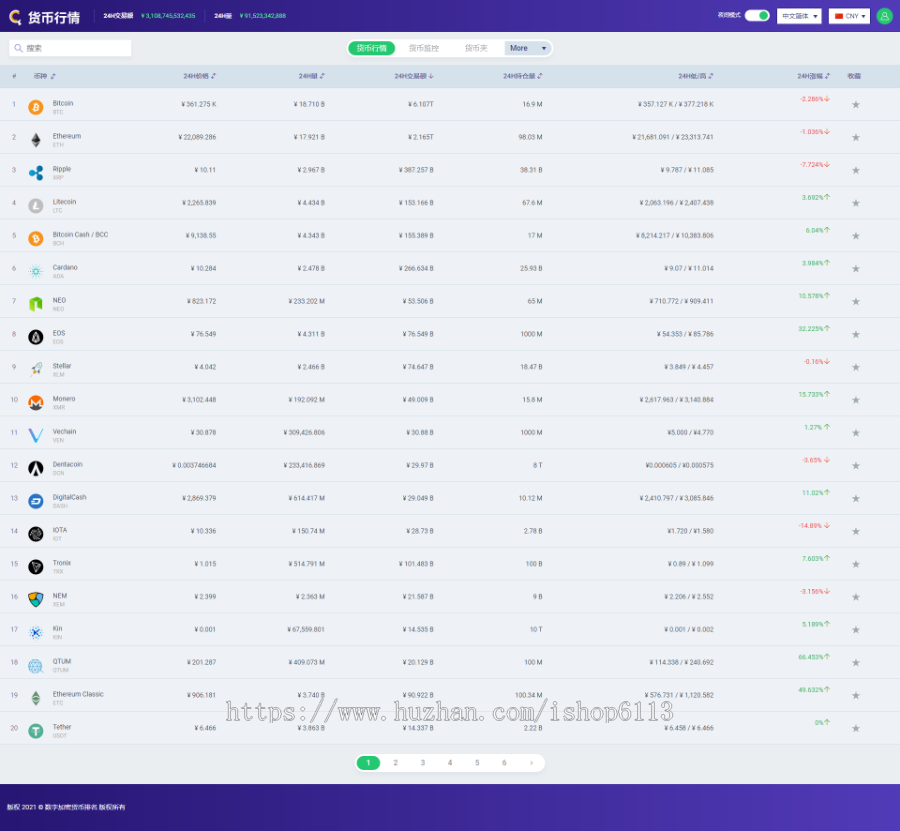900x831 pixels.
Task: Click the Ripple coin logo
Action: coord(36,173)
